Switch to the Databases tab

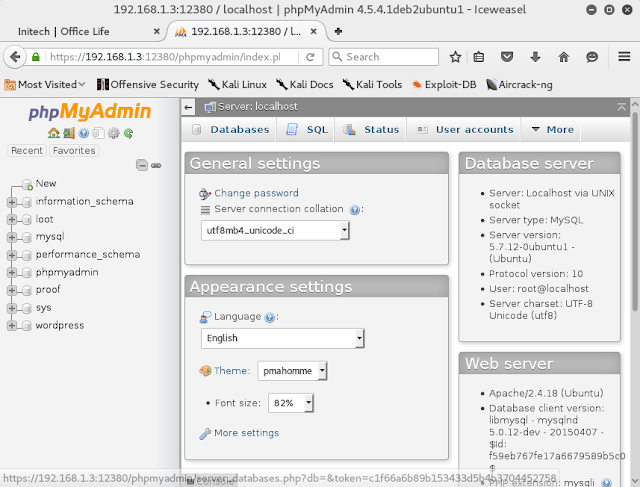pyautogui.click(x=230, y=130)
